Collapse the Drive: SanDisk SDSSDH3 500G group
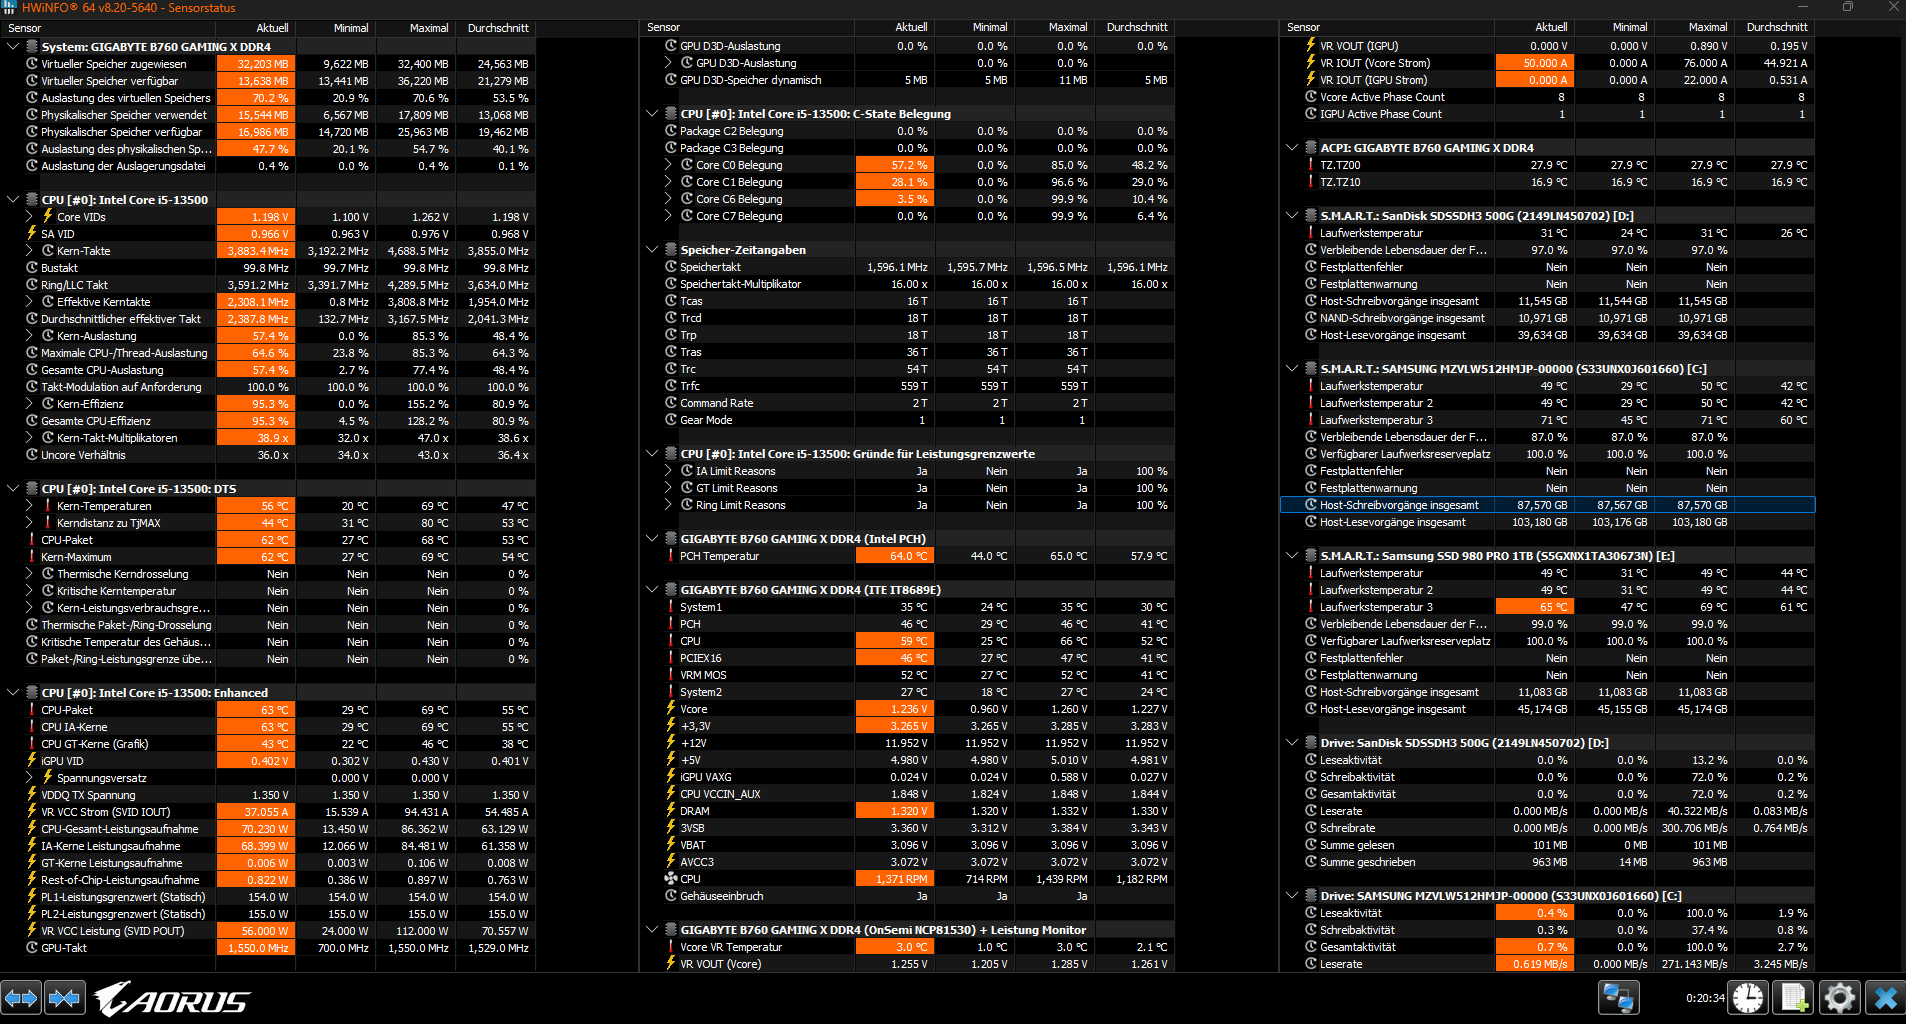The height and width of the screenshot is (1024, 1906). coord(1292,743)
